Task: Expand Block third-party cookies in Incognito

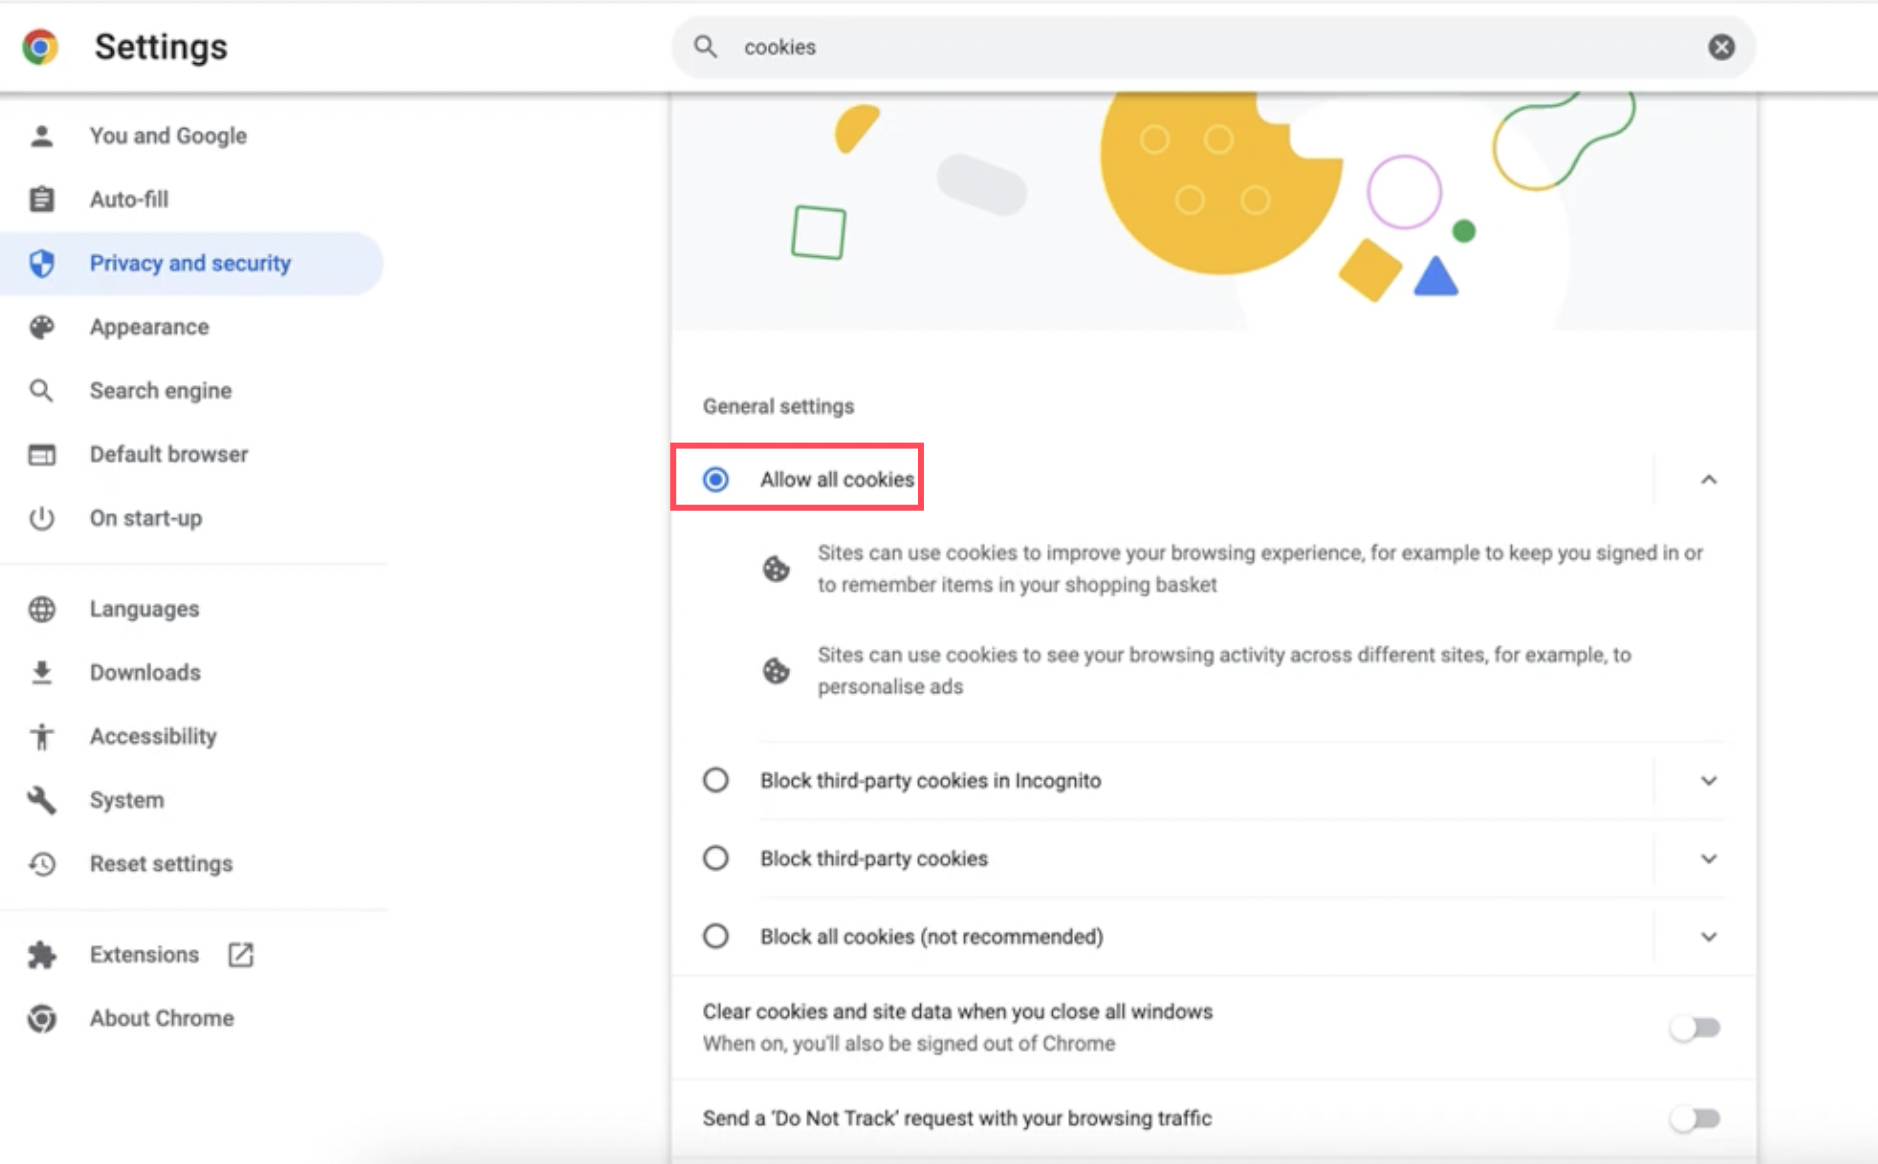Action: (x=1708, y=781)
